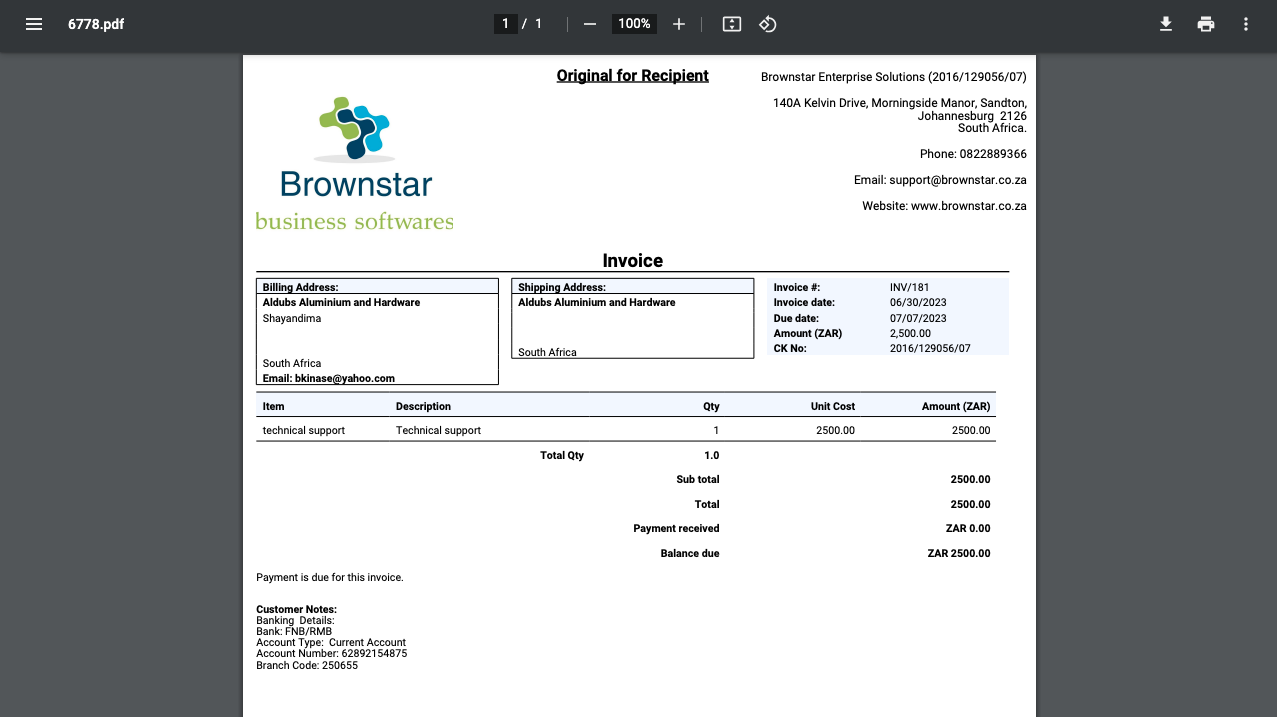Zoom out the document view
1277x717 pixels.
589,23
